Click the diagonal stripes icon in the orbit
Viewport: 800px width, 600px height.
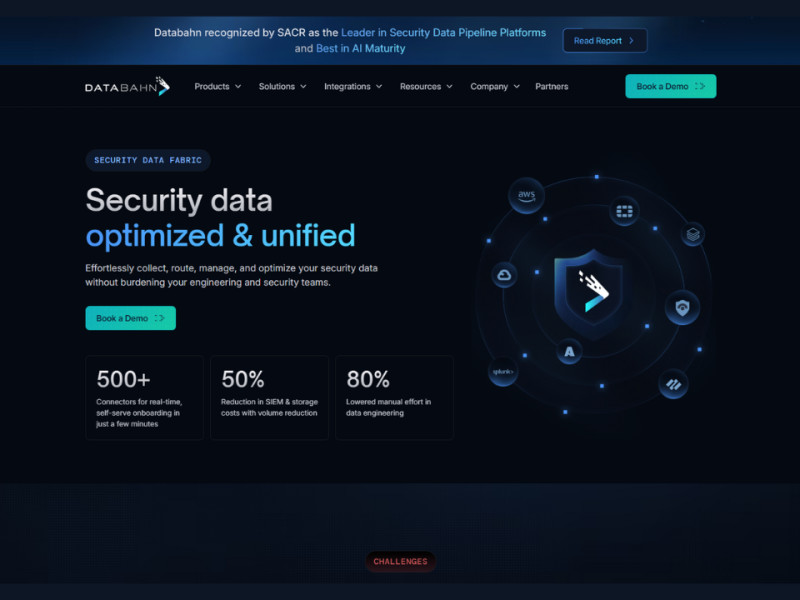coord(673,384)
